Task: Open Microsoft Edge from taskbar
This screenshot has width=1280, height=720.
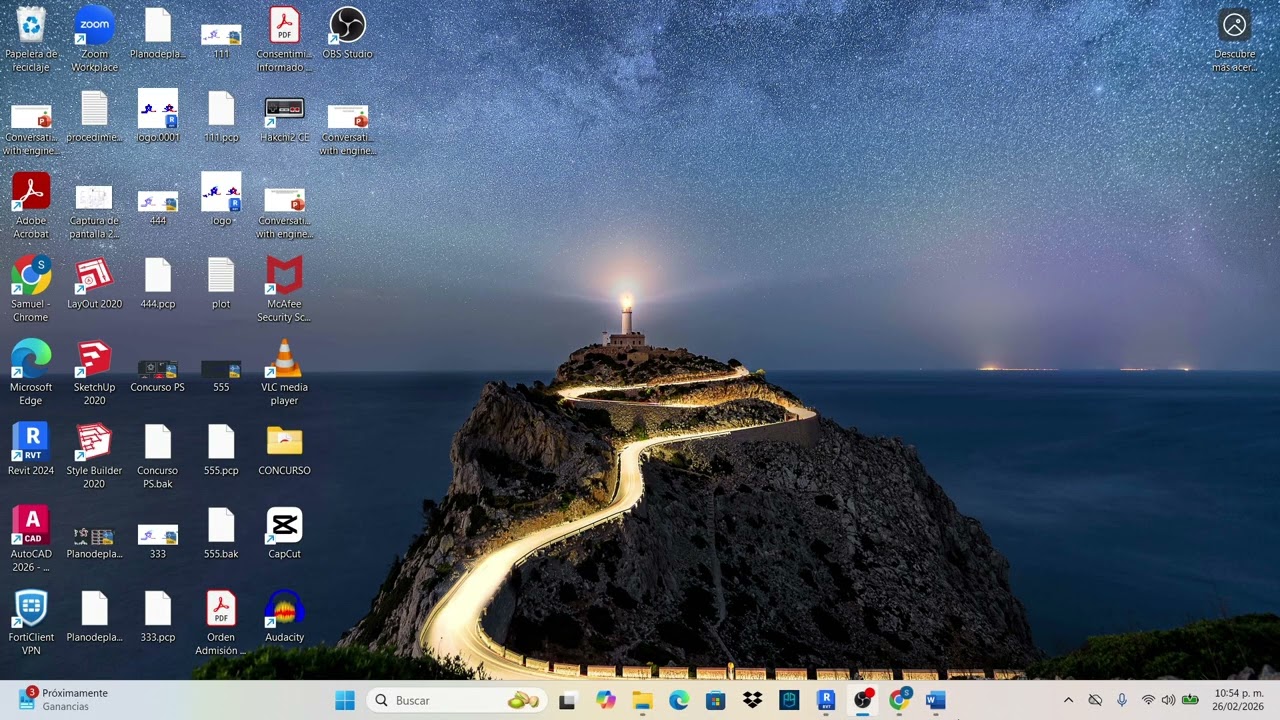Action: pos(679,700)
